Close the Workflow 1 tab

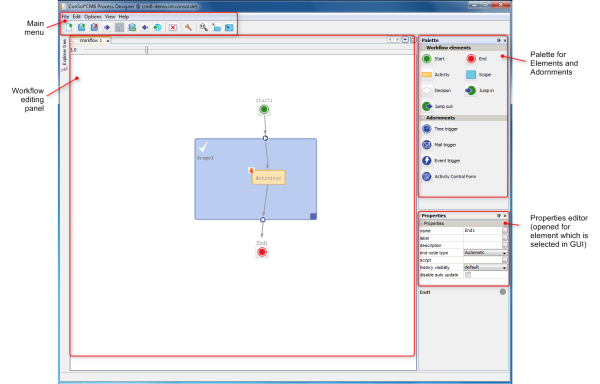[108, 41]
